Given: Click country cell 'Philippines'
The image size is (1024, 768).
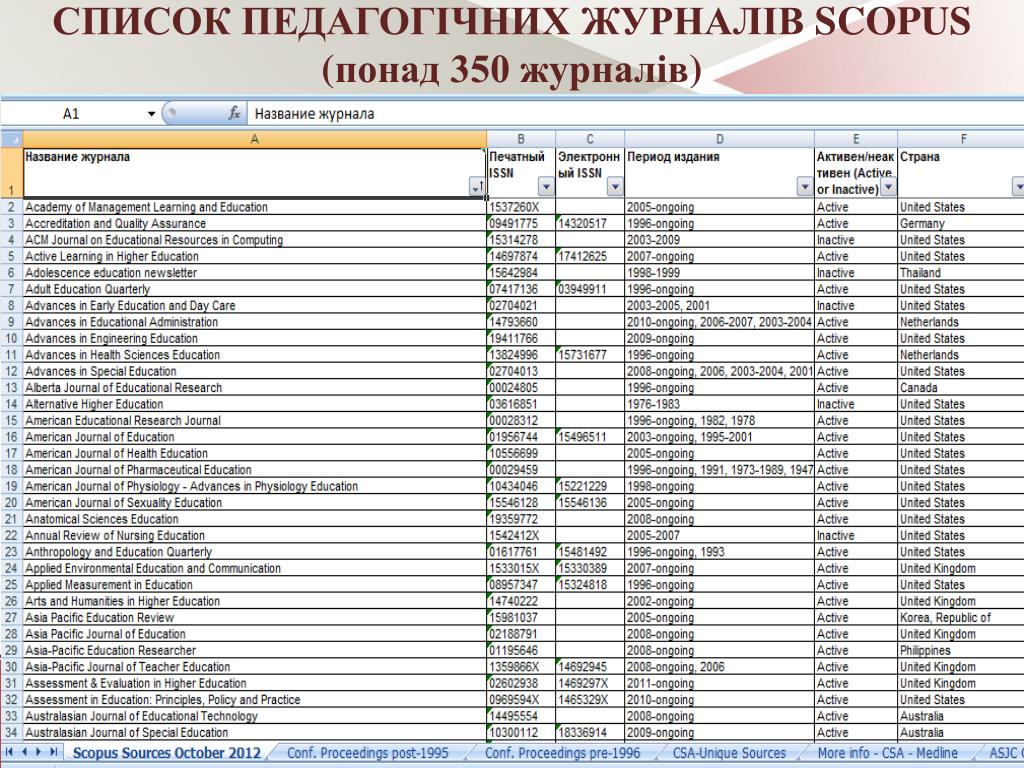Looking at the screenshot, I should [x=961, y=650].
